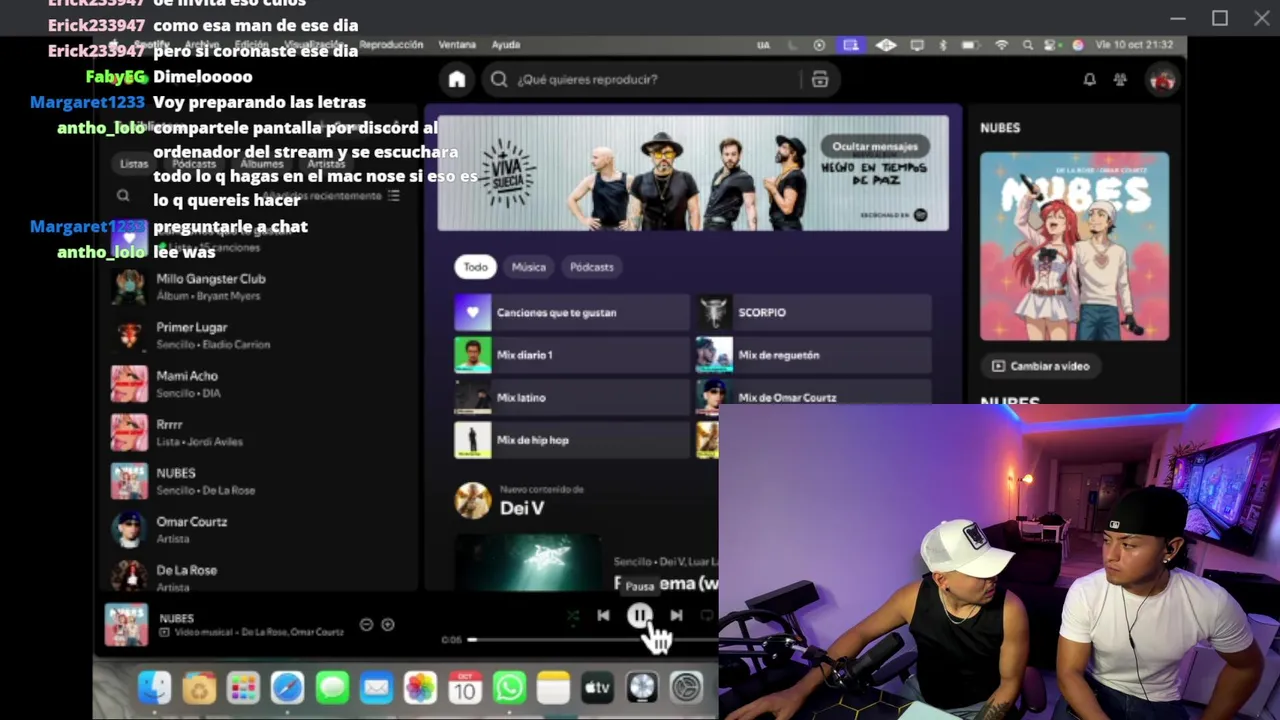Launch Safari from the Dock
This screenshot has width=1280, height=720.
click(x=287, y=687)
